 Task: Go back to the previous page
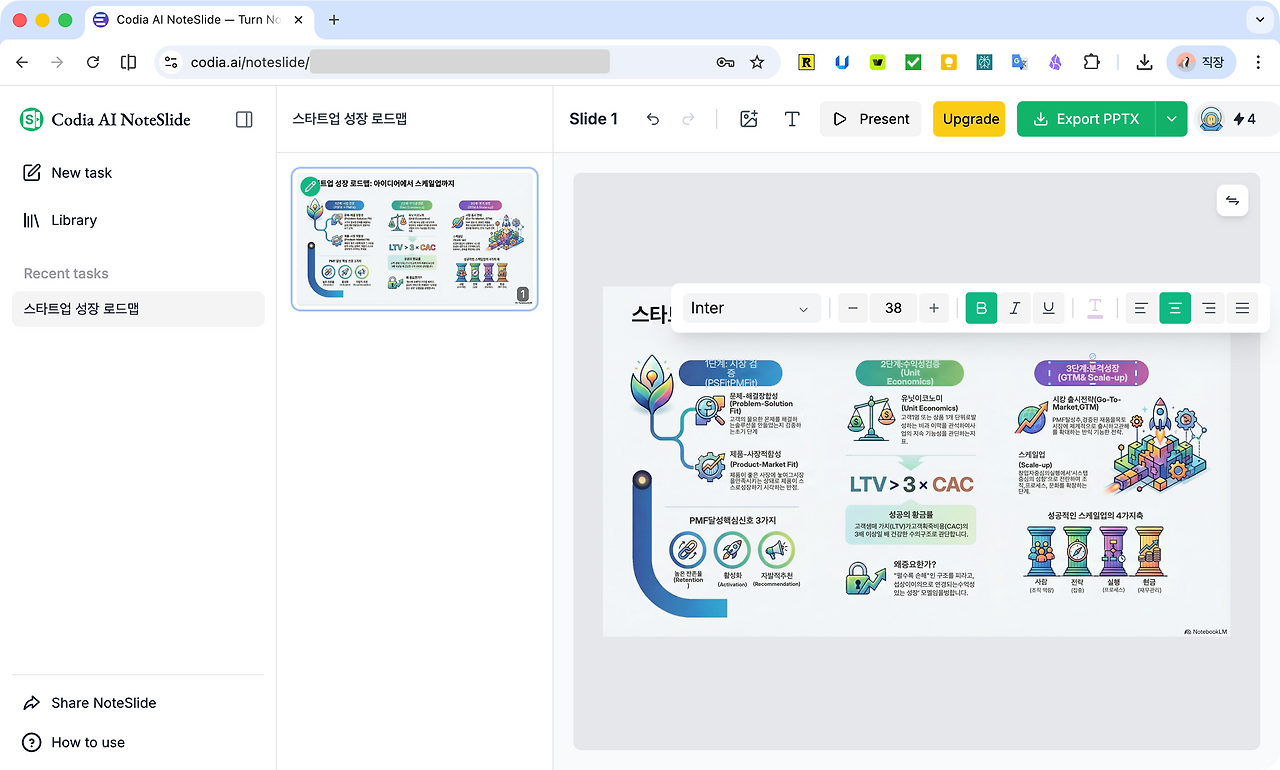tap(22, 62)
